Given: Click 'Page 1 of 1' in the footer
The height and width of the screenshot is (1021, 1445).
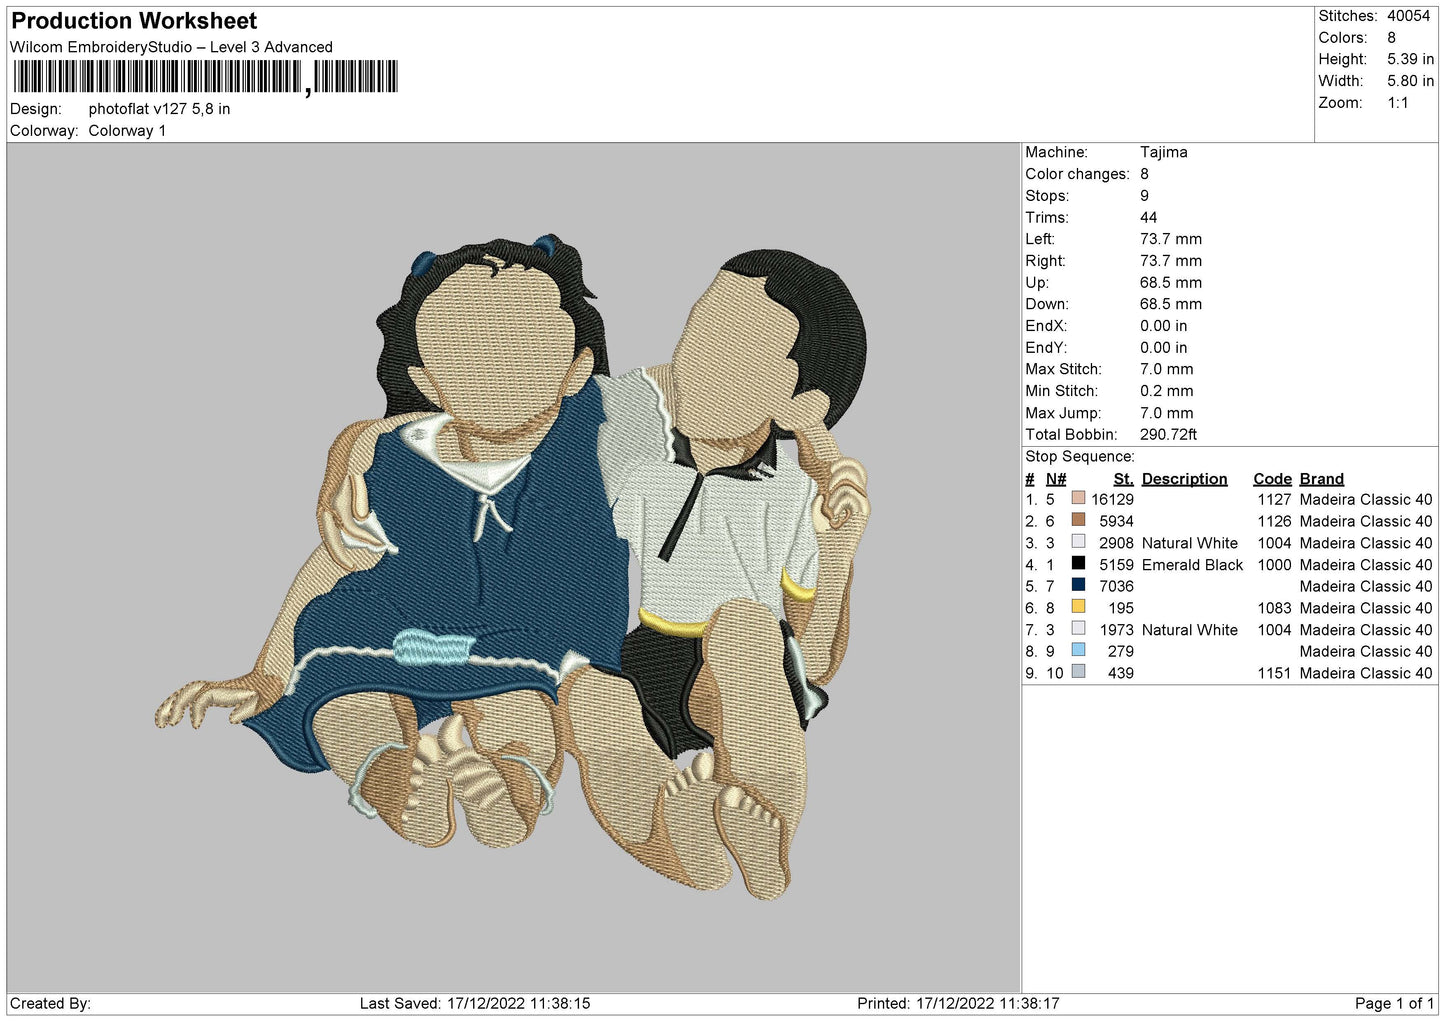Looking at the screenshot, I should point(1394,1003).
